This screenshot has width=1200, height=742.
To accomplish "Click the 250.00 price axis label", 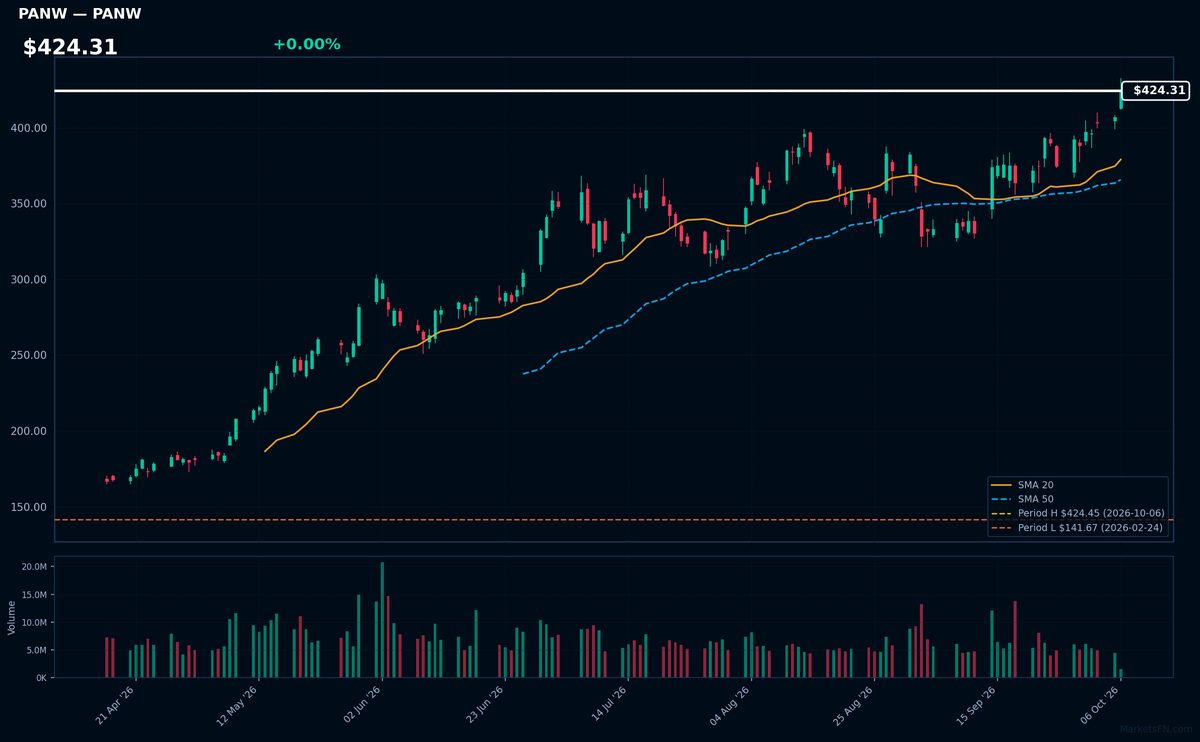I will click(x=31, y=355).
